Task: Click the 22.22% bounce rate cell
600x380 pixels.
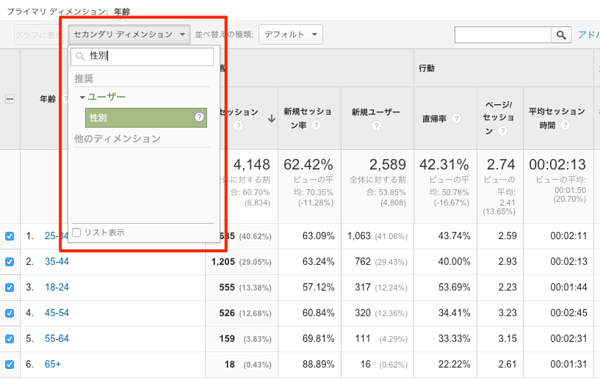Action: (454, 364)
